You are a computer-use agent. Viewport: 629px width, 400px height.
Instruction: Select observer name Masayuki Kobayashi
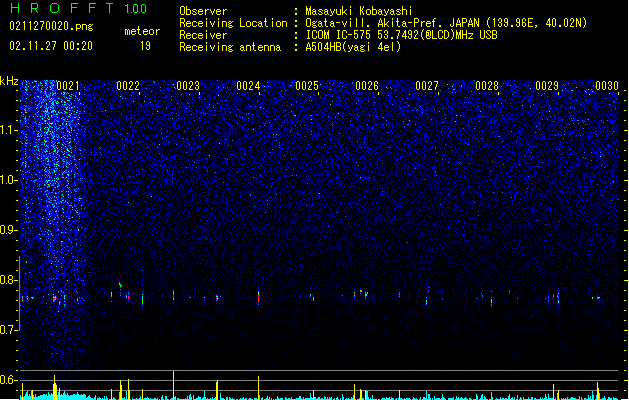click(359, 11)
